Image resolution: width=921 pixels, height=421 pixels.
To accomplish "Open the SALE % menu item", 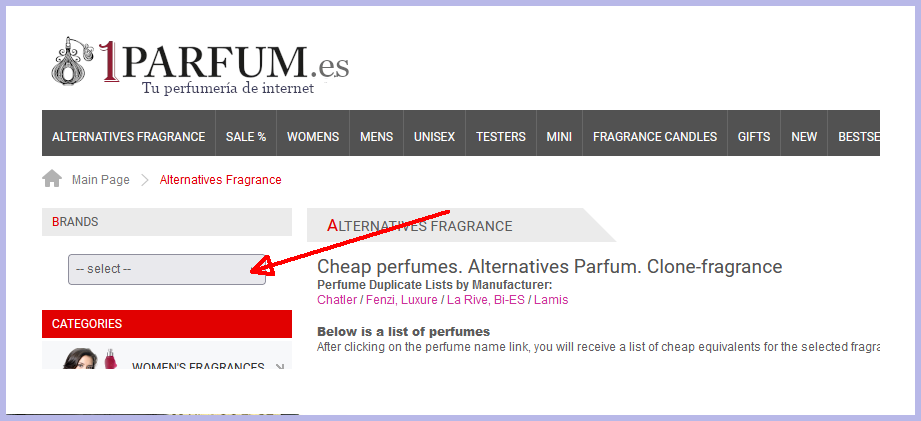I will coord(246,137).
